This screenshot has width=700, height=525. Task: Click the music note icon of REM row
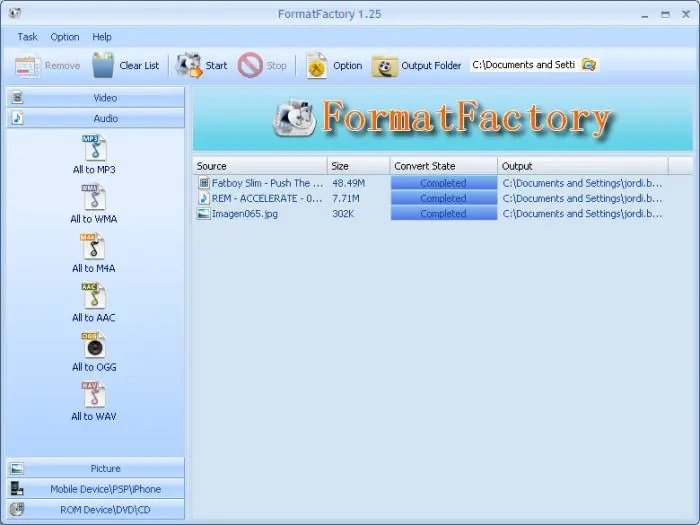pyautogui.click(x=204, y=198)
